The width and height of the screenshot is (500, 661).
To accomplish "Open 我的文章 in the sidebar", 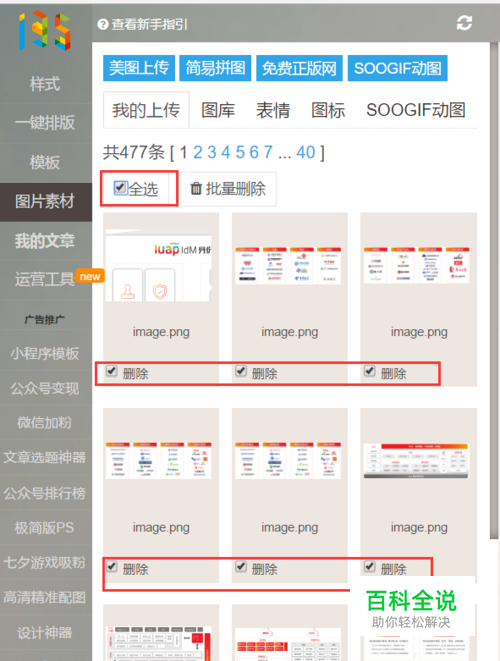I will 45,241.
